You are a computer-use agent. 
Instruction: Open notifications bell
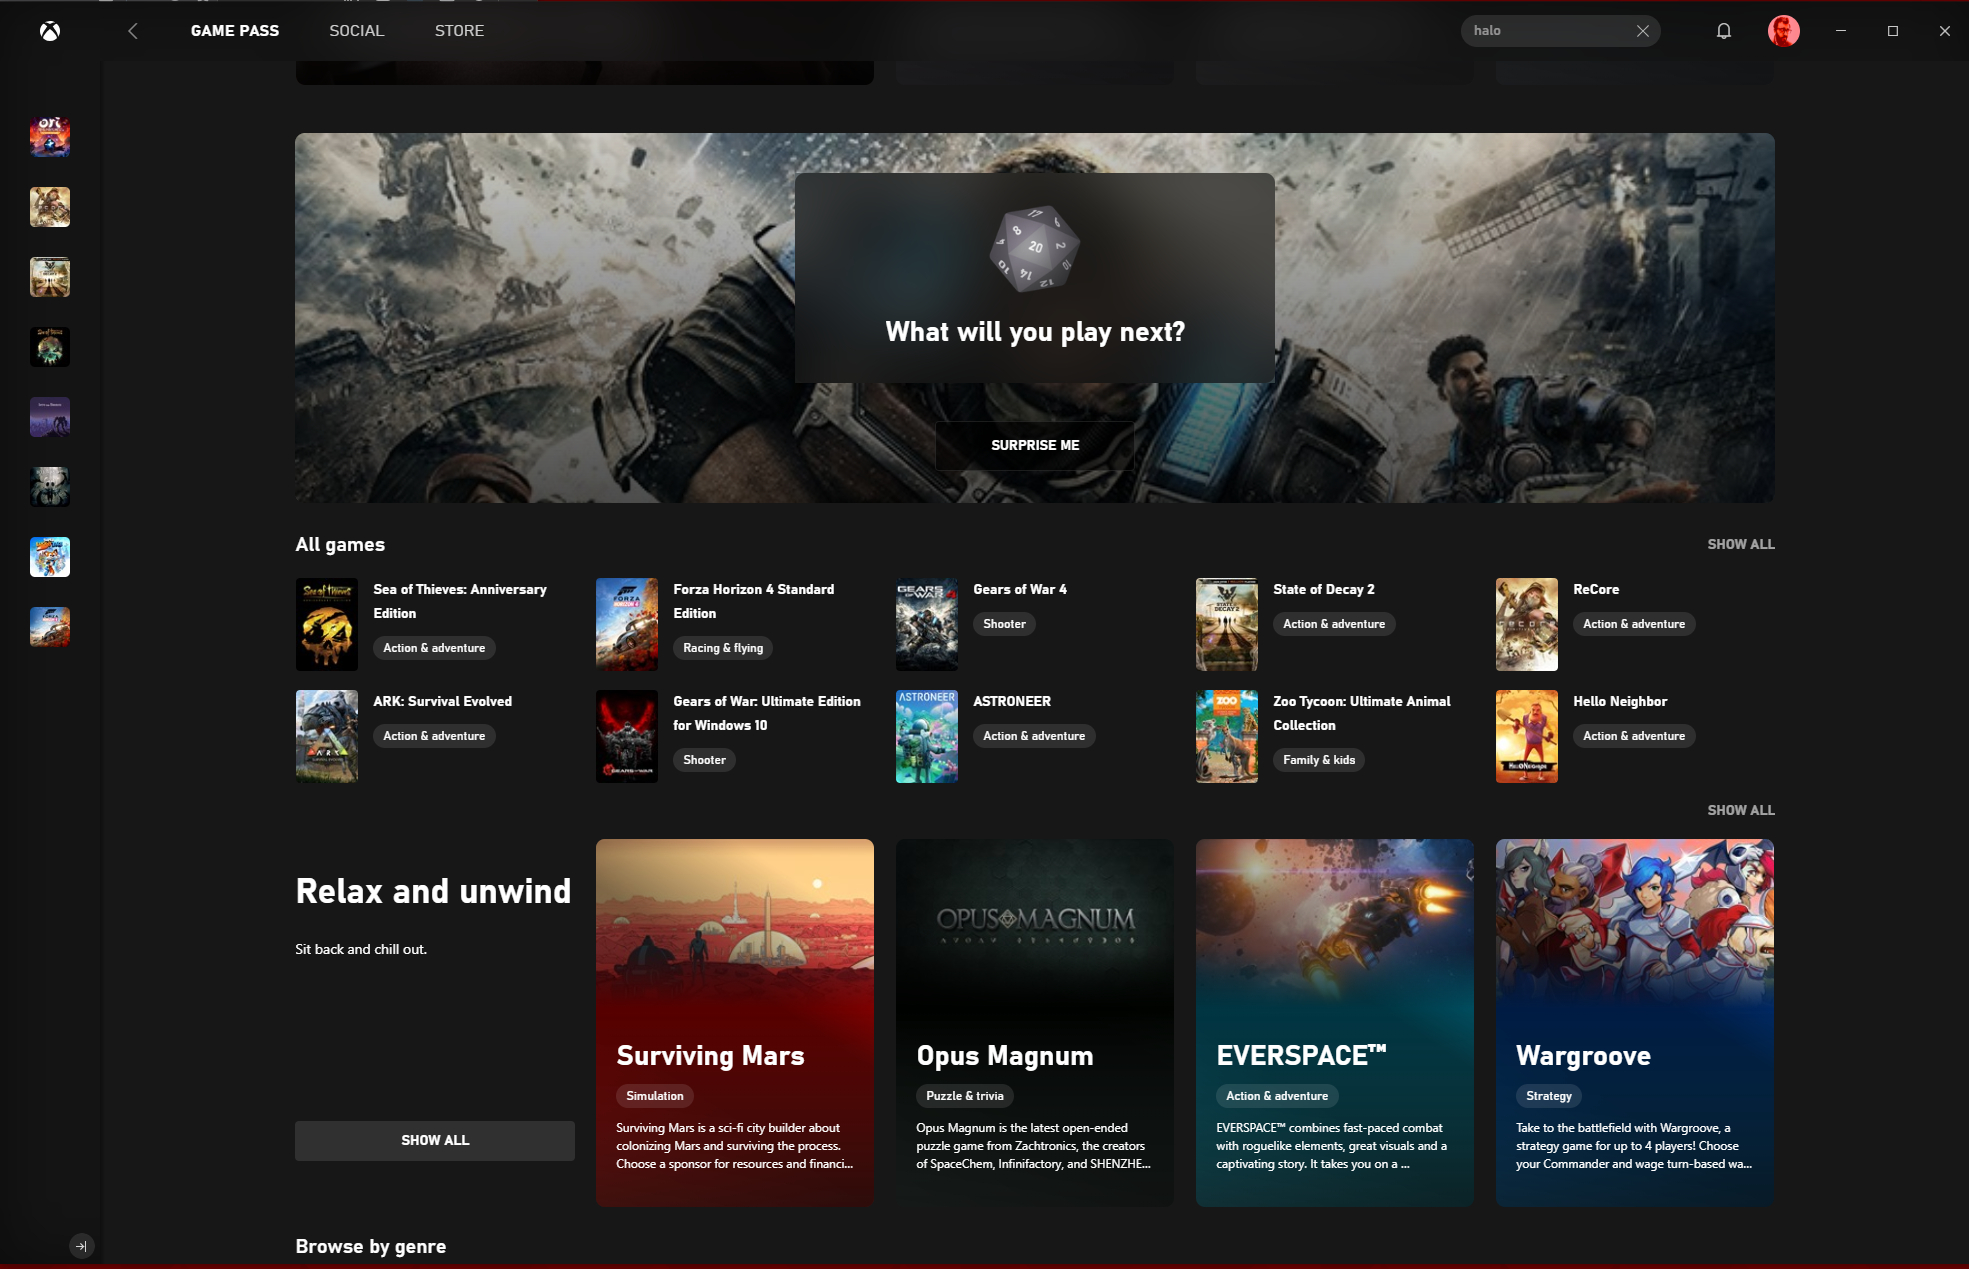[x=1723, y=31]
